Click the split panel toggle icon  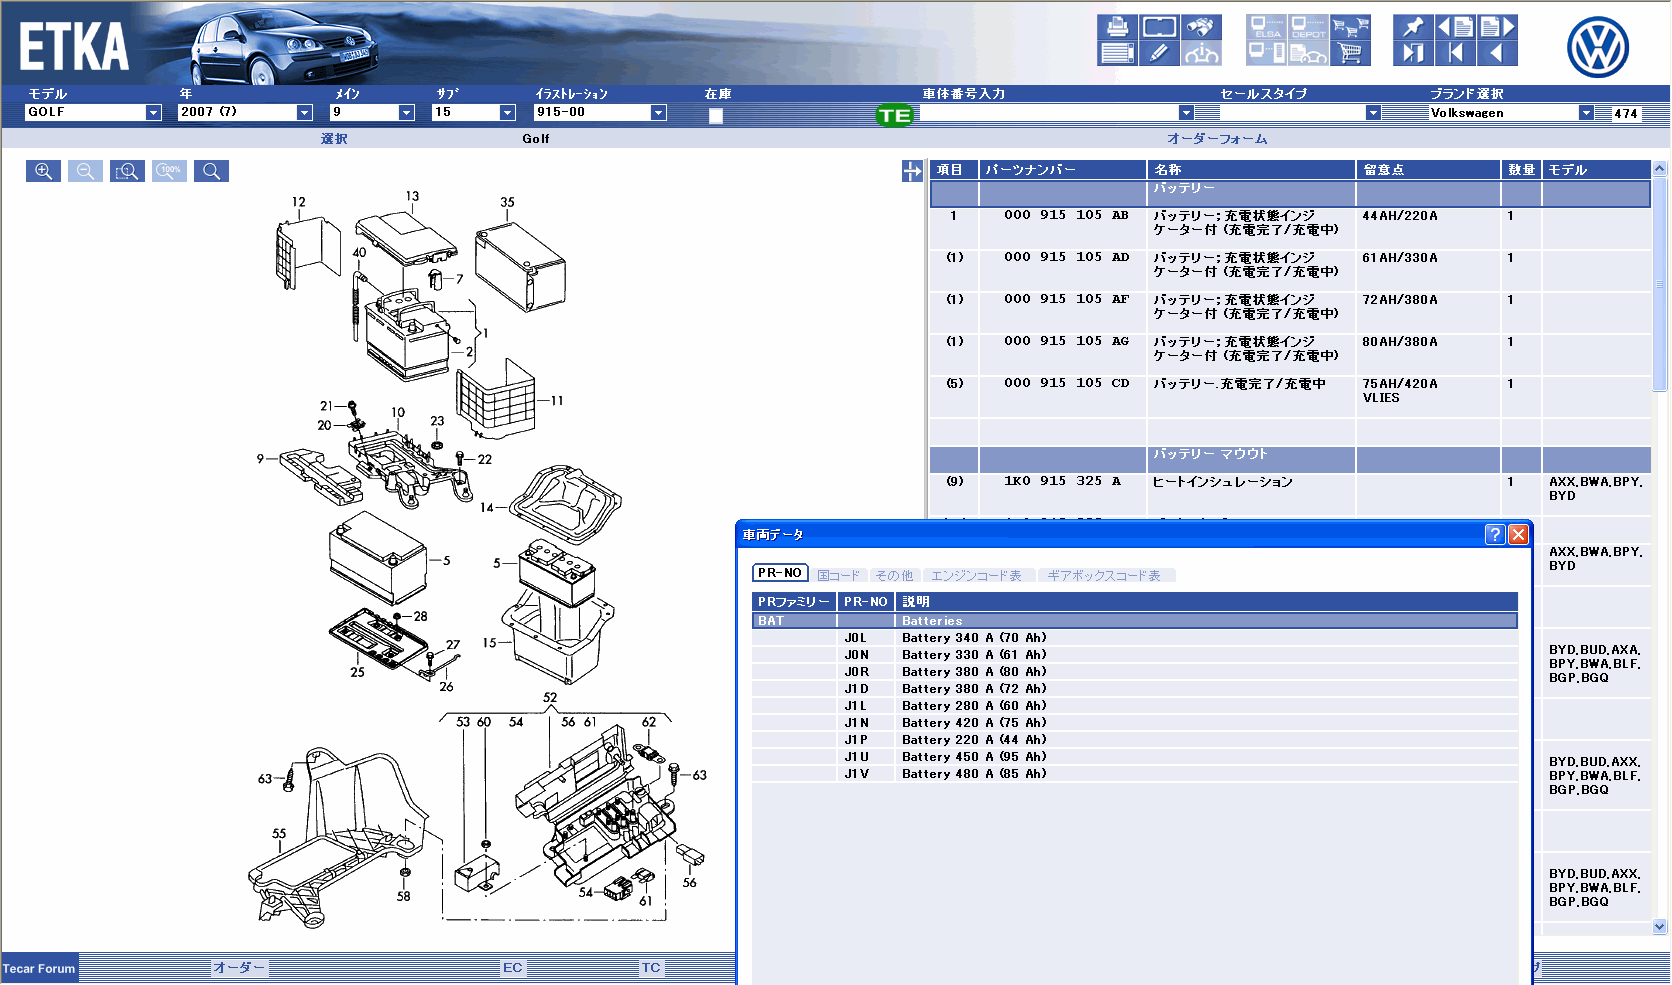click(x=912, y=171)
